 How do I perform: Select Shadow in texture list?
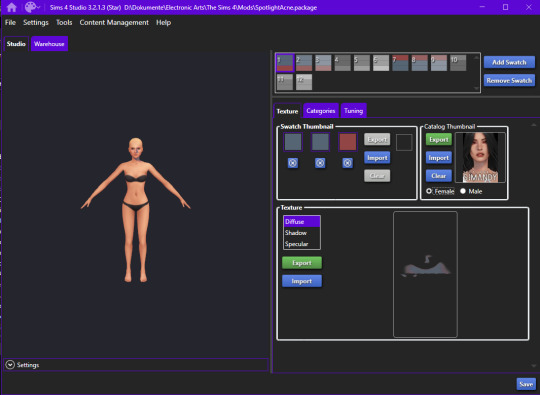point(302,233)
